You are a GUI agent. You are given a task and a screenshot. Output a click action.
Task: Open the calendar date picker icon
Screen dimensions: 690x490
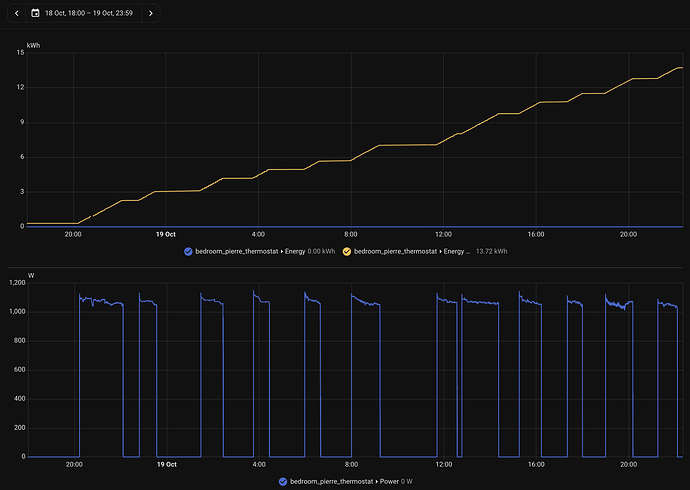pyautogui.click(x=35, y=13)
